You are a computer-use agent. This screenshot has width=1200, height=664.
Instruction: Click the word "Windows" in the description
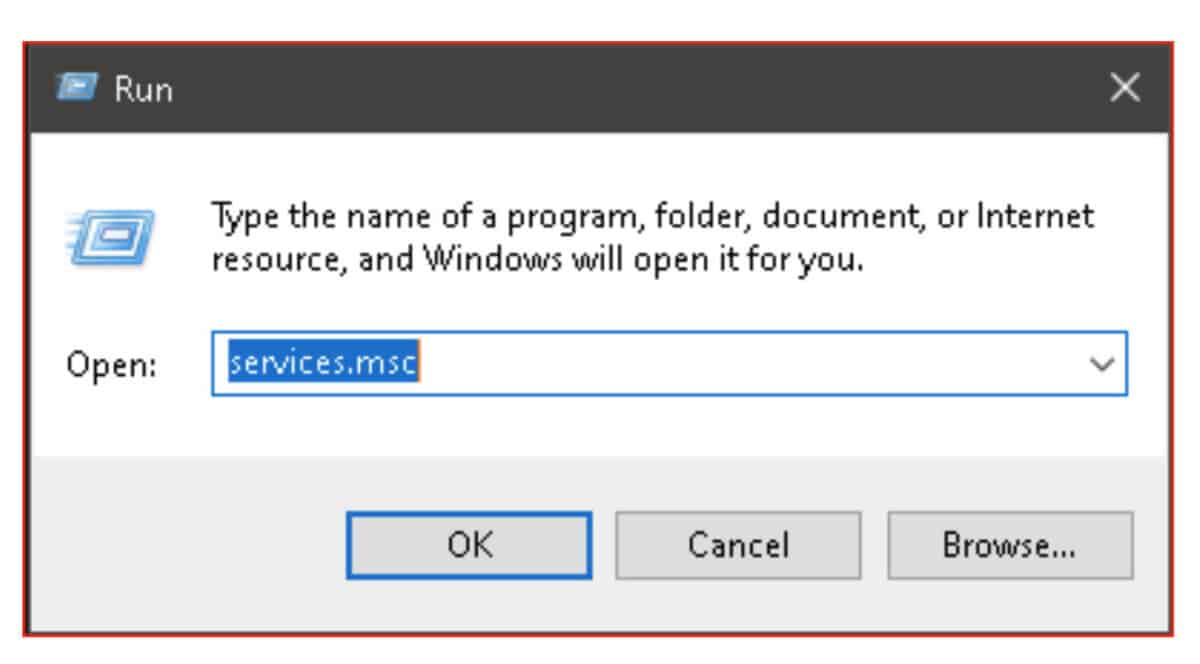coord(490,262)
